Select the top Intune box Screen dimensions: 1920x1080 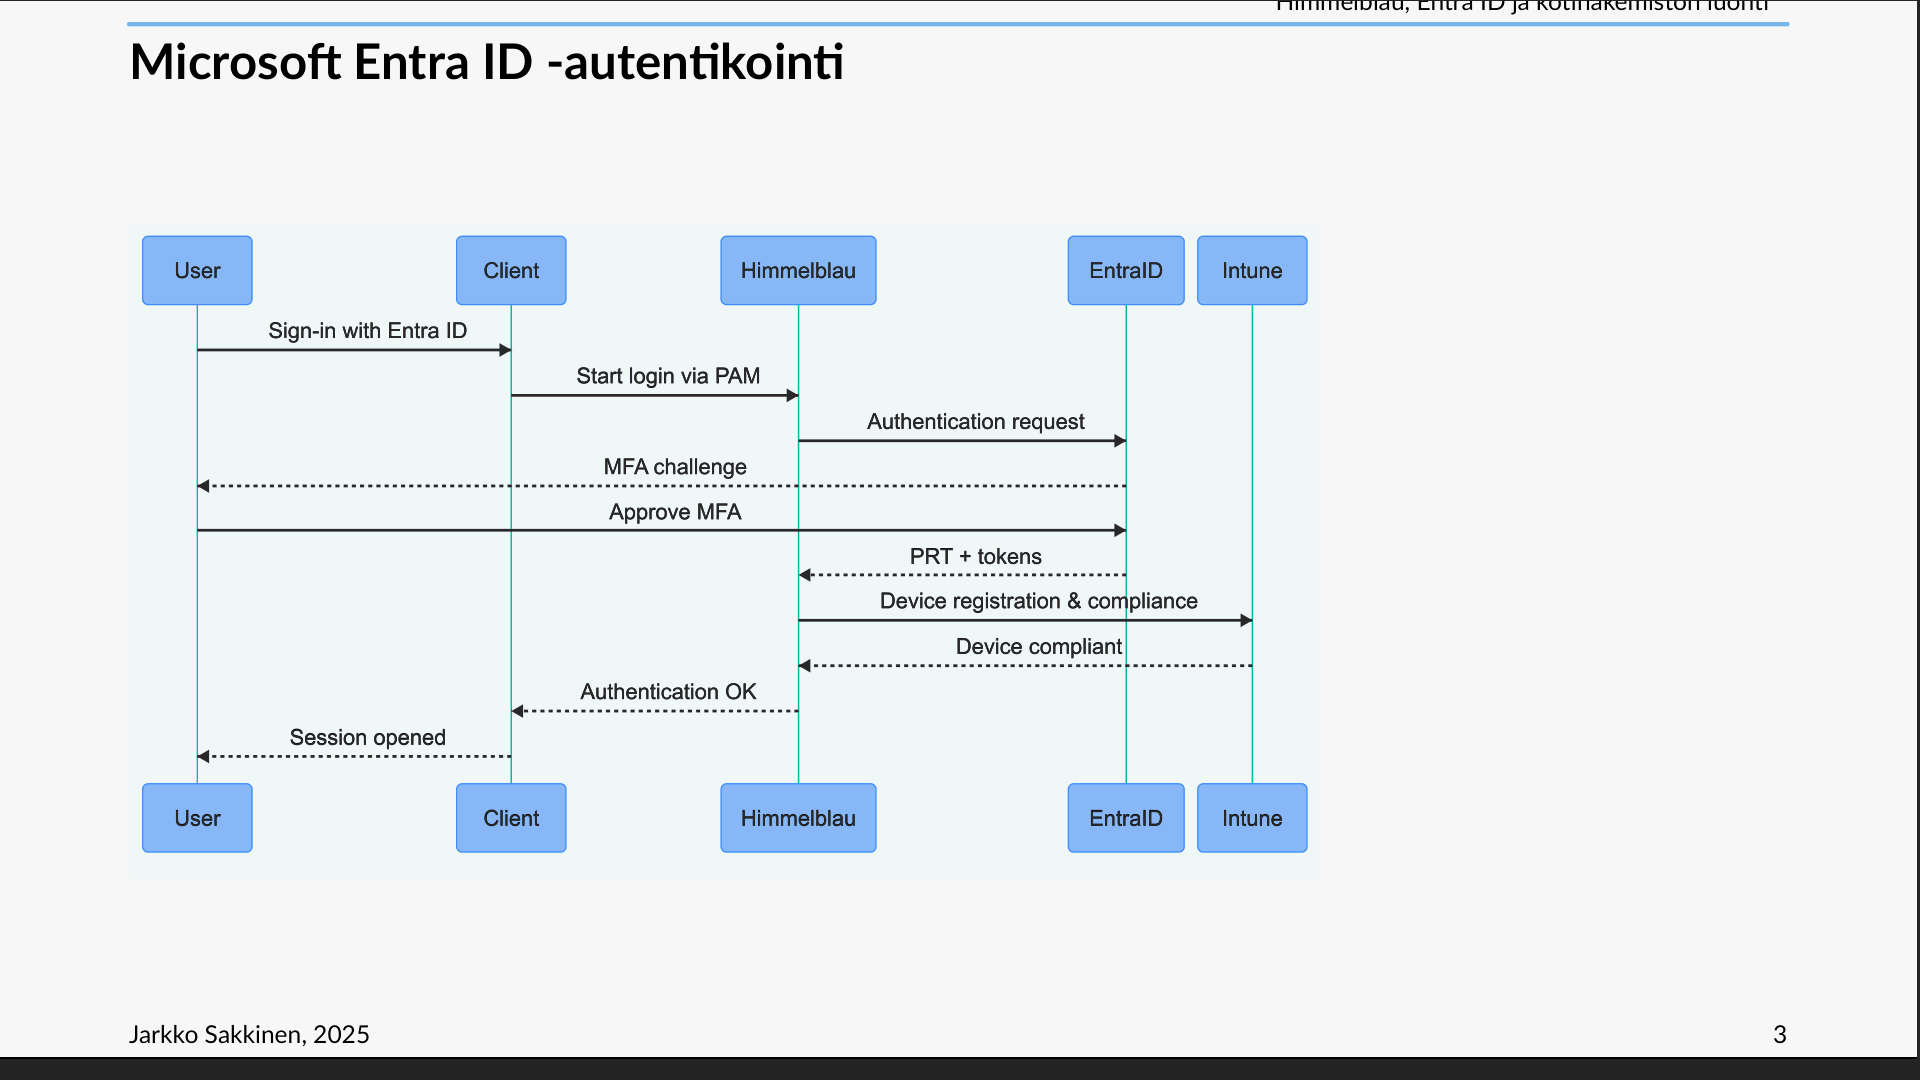tap(1252, 270)
